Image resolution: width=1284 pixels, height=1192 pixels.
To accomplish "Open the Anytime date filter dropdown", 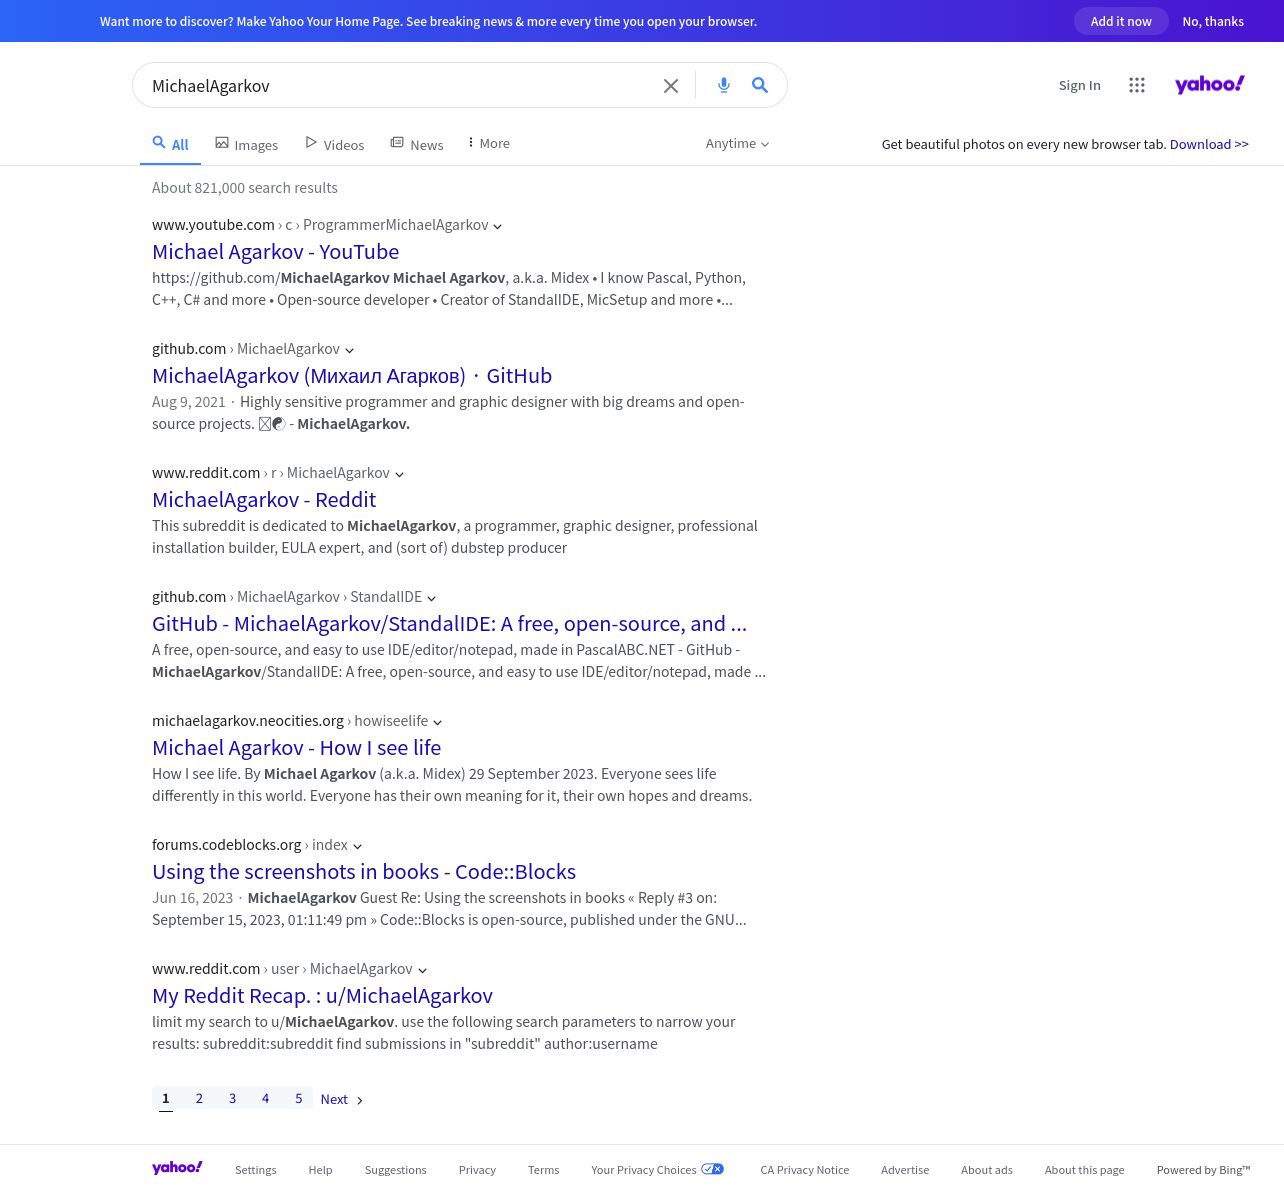I will 737,143.
